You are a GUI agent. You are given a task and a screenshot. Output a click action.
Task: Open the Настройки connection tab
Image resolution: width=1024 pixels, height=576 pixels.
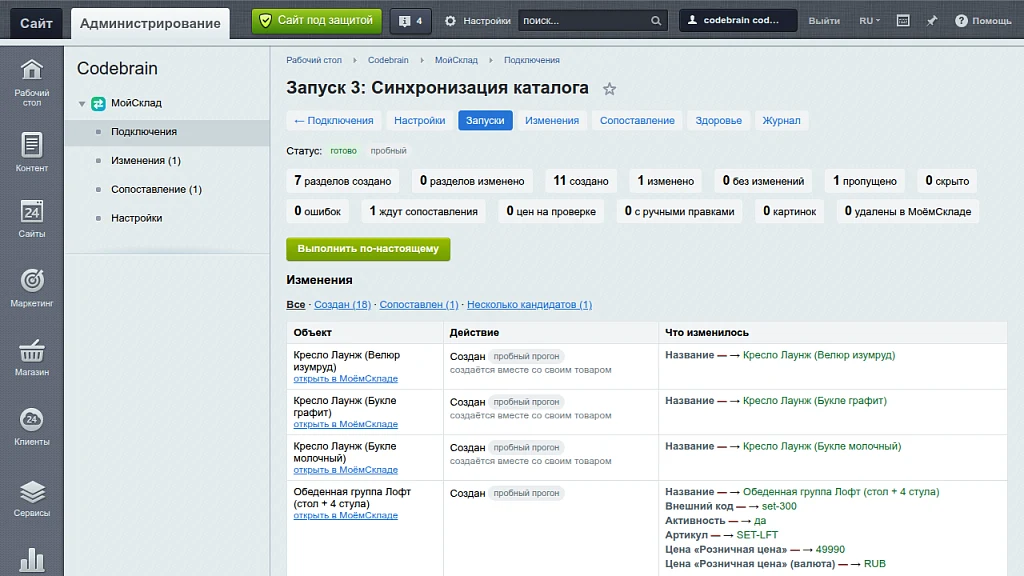point(419,120)
